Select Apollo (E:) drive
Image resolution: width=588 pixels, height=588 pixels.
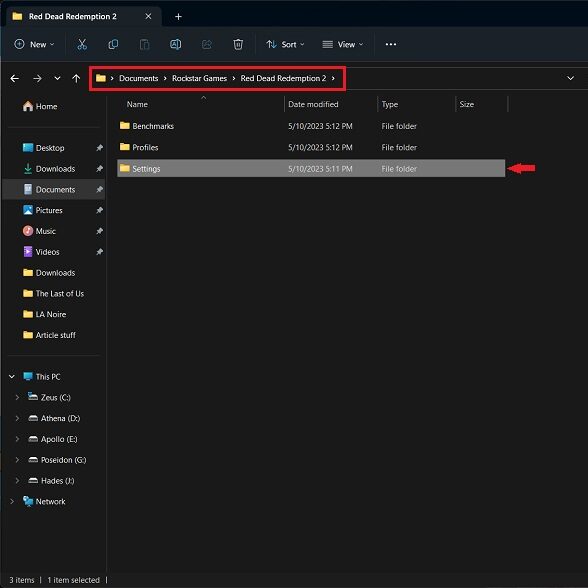[52, 439]
